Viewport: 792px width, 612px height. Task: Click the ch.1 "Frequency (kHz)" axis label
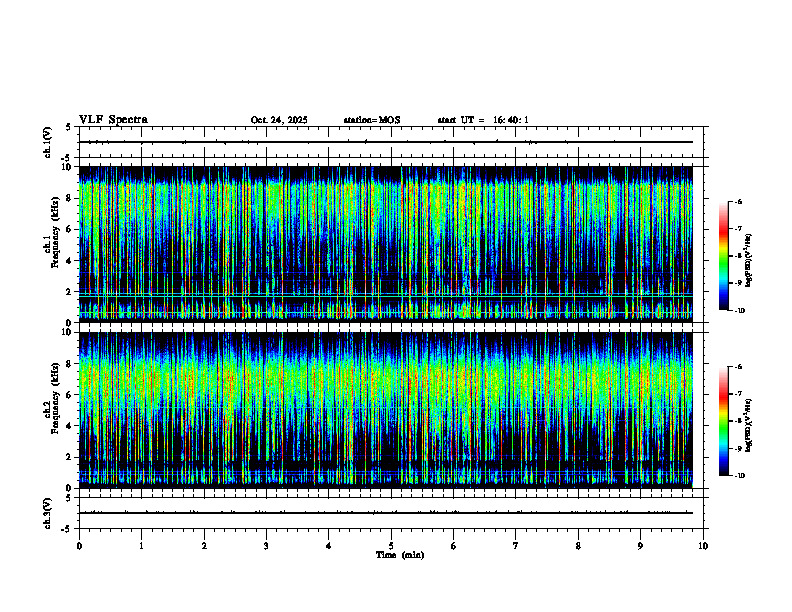[56, 232]
